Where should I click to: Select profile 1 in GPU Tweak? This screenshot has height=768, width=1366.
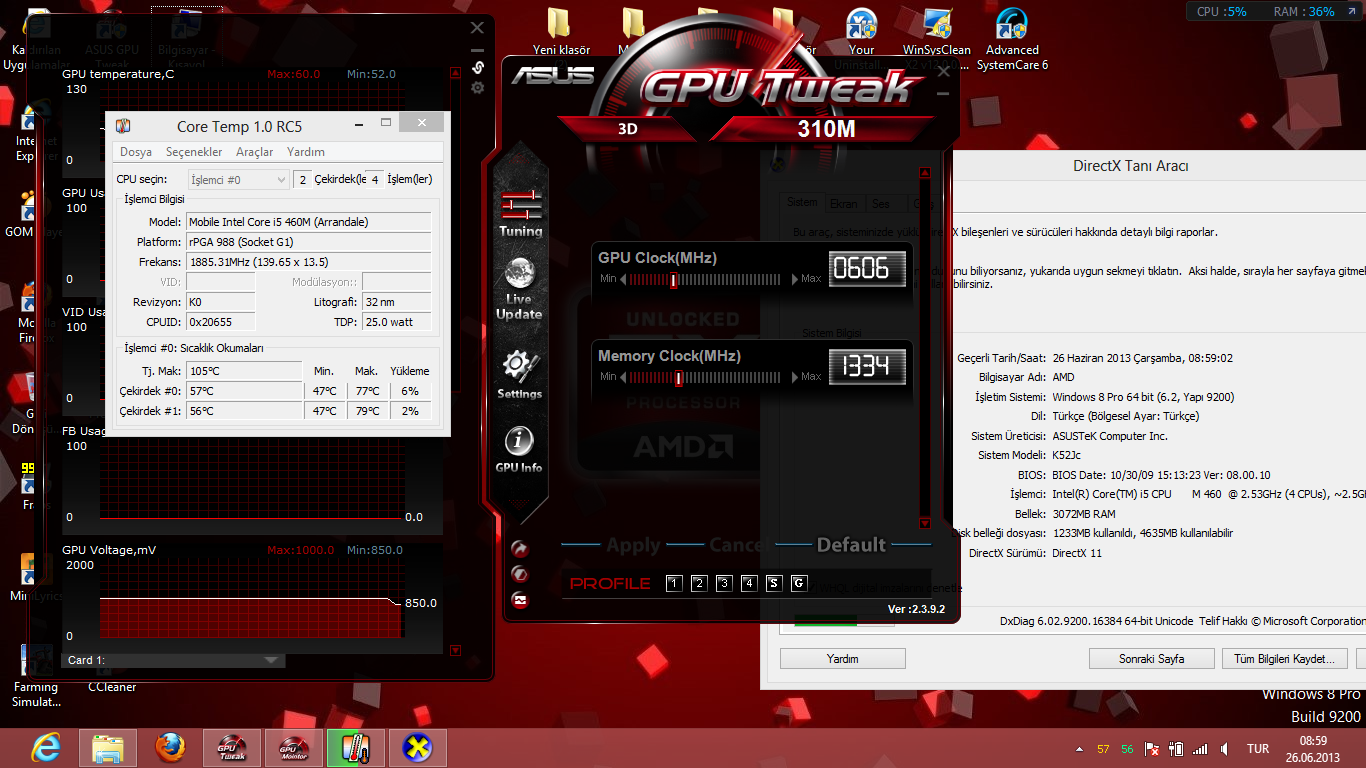point(674,583)
